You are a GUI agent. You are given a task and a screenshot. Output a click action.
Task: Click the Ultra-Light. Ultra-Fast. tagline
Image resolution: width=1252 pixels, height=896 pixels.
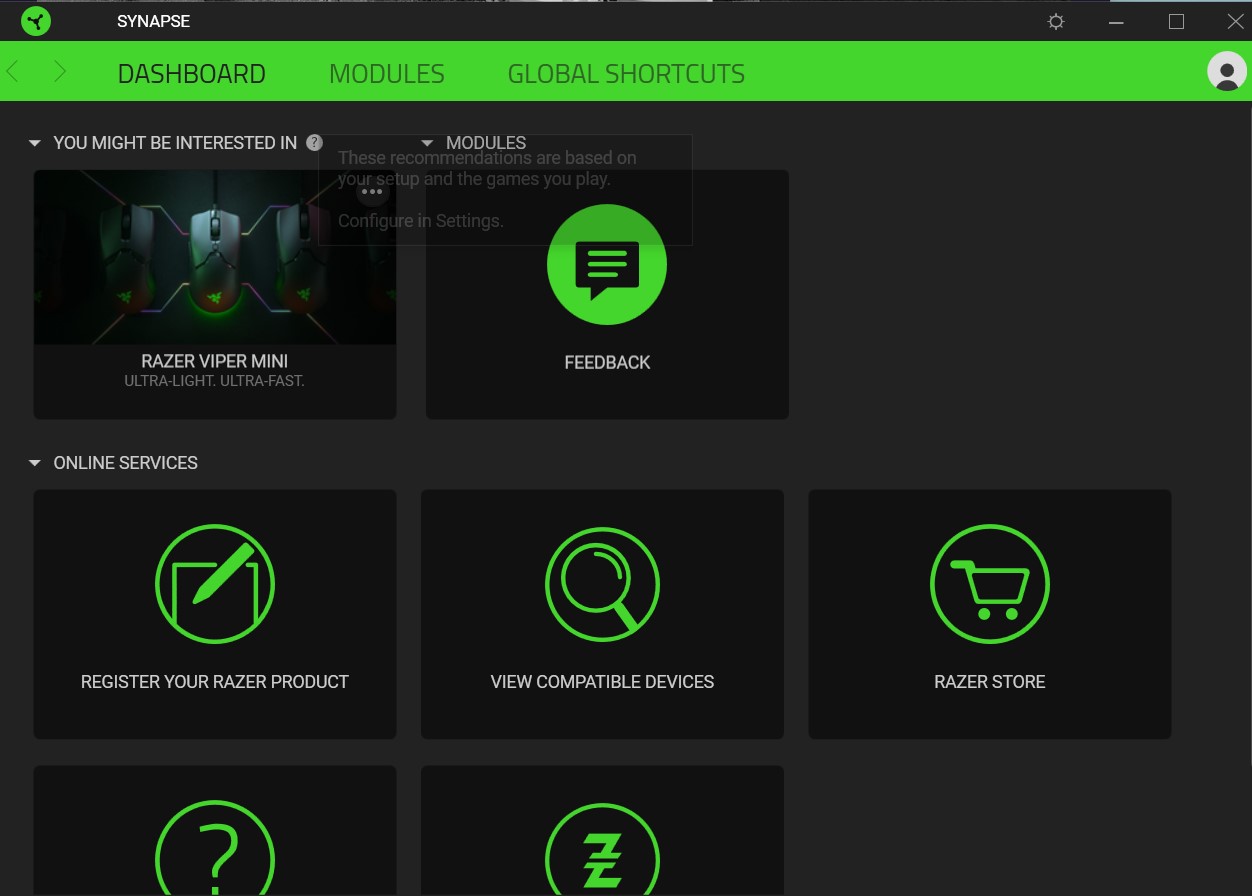pyautogui.click(x=215, y=381)
